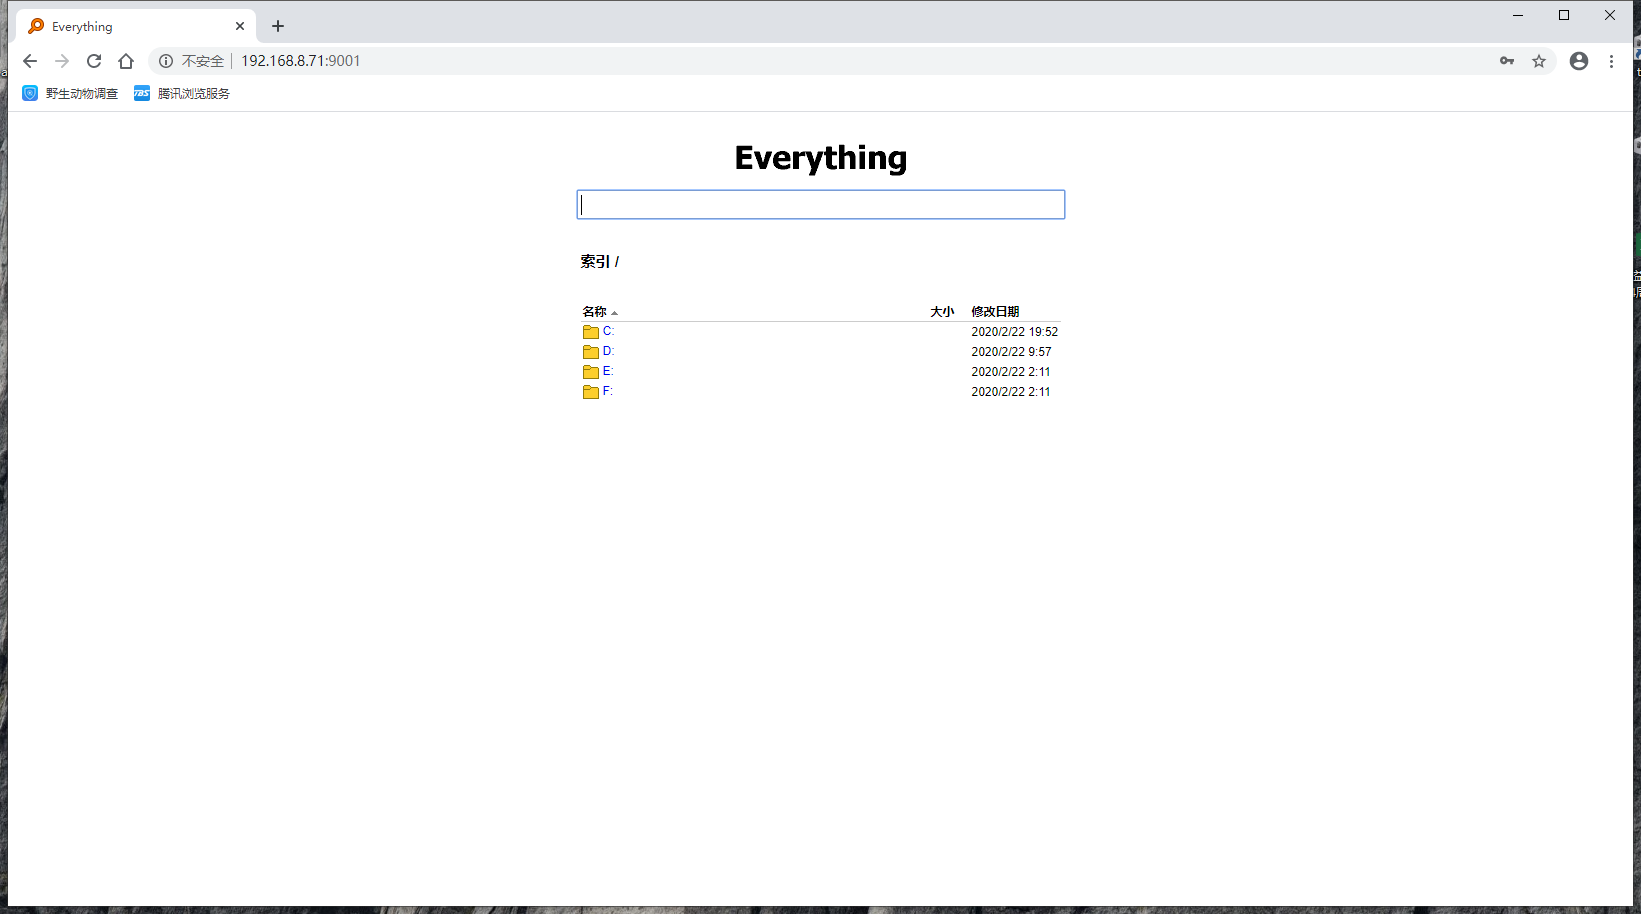Click the Everything page heading

(821, 158)
